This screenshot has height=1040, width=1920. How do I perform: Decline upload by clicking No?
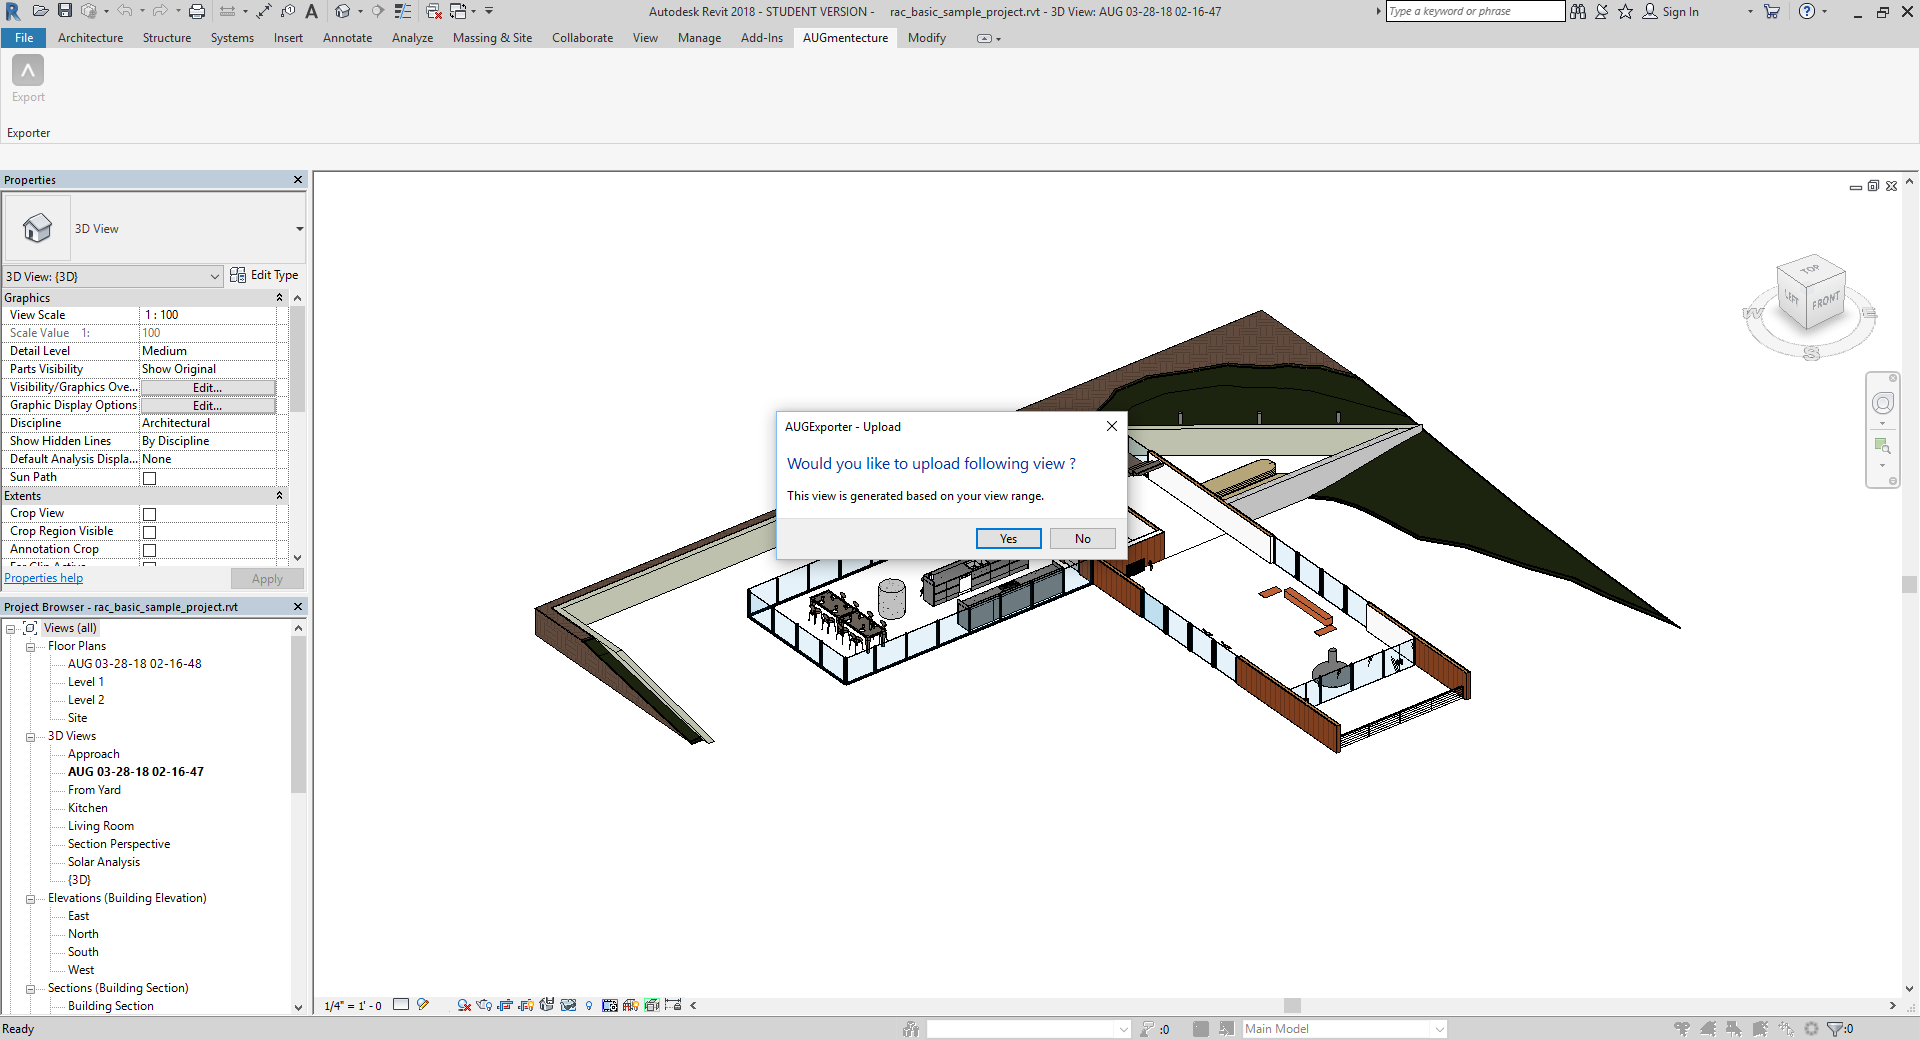[x=1083, y=539]
